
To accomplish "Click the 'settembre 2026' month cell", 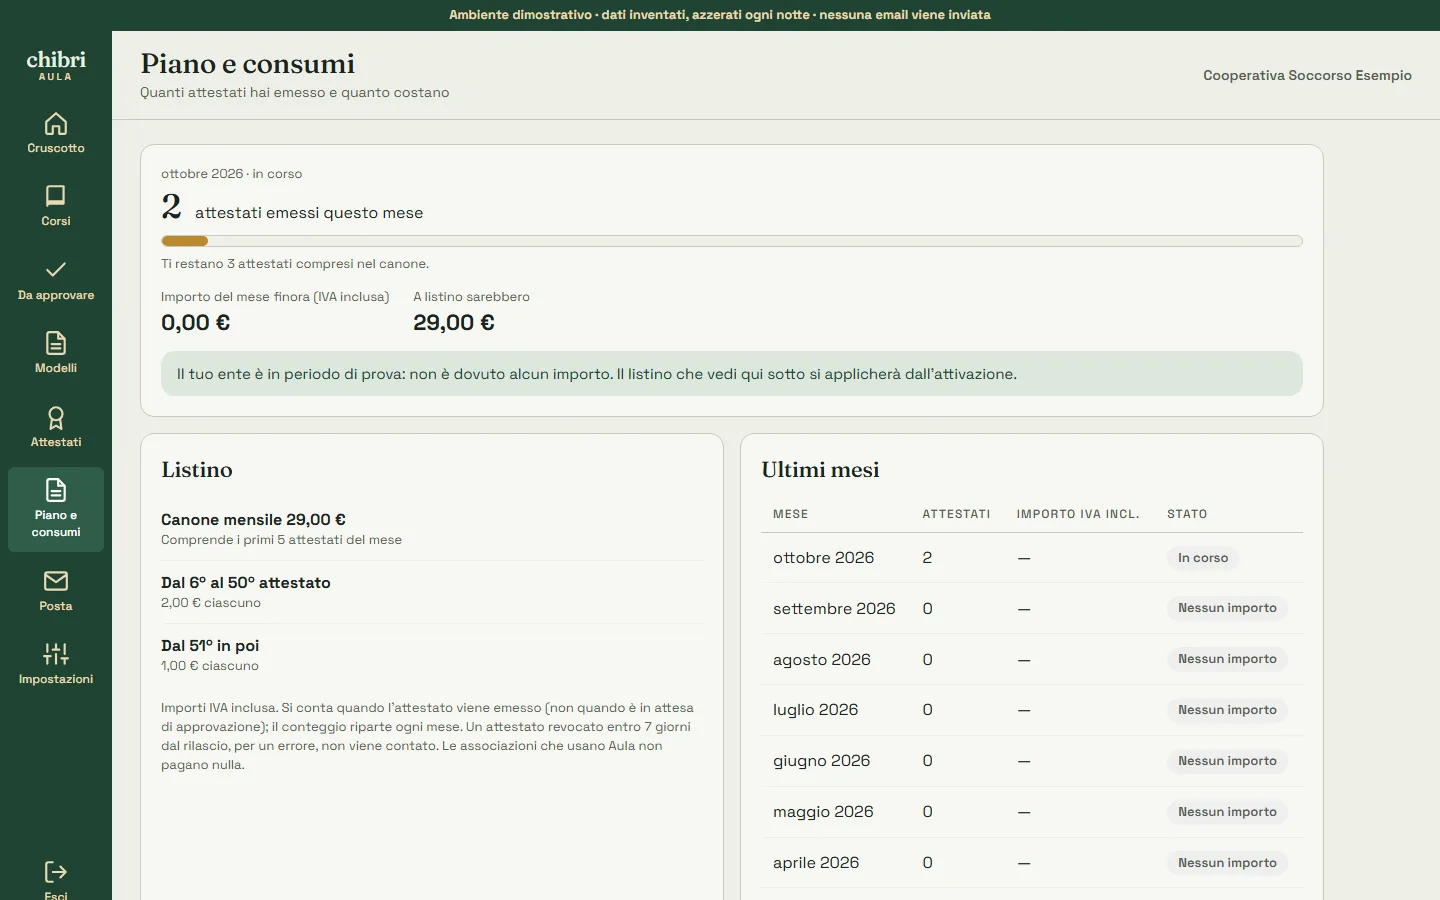I will point(834,609).
